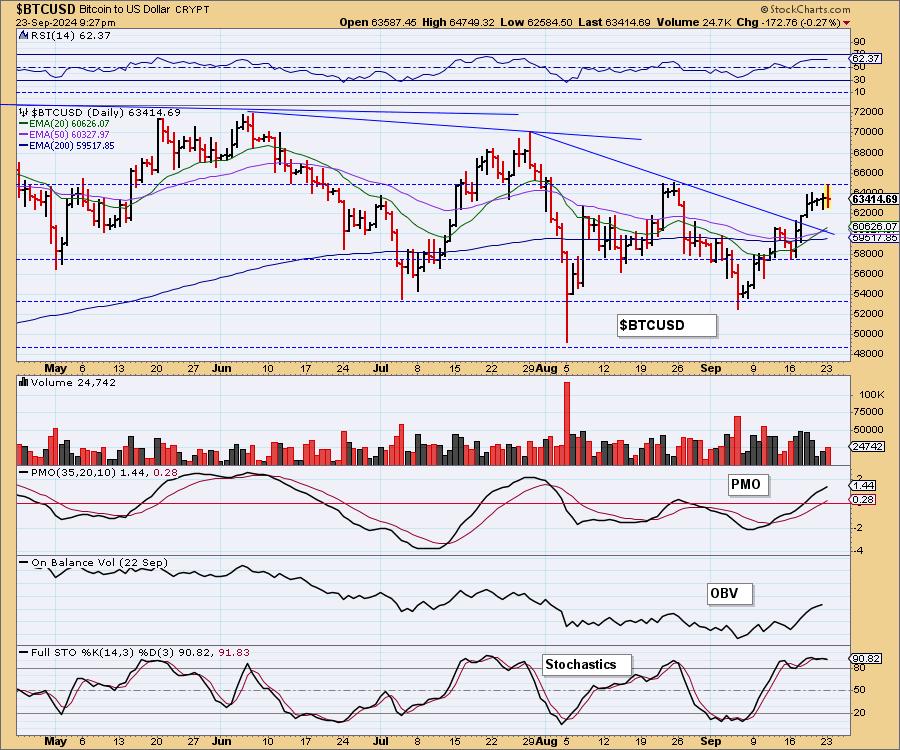Screen dimensions: 900x750
Task: Click the PMO(35,20,10) 1.44, 0.28 label
Action: (x=104, y=472)
